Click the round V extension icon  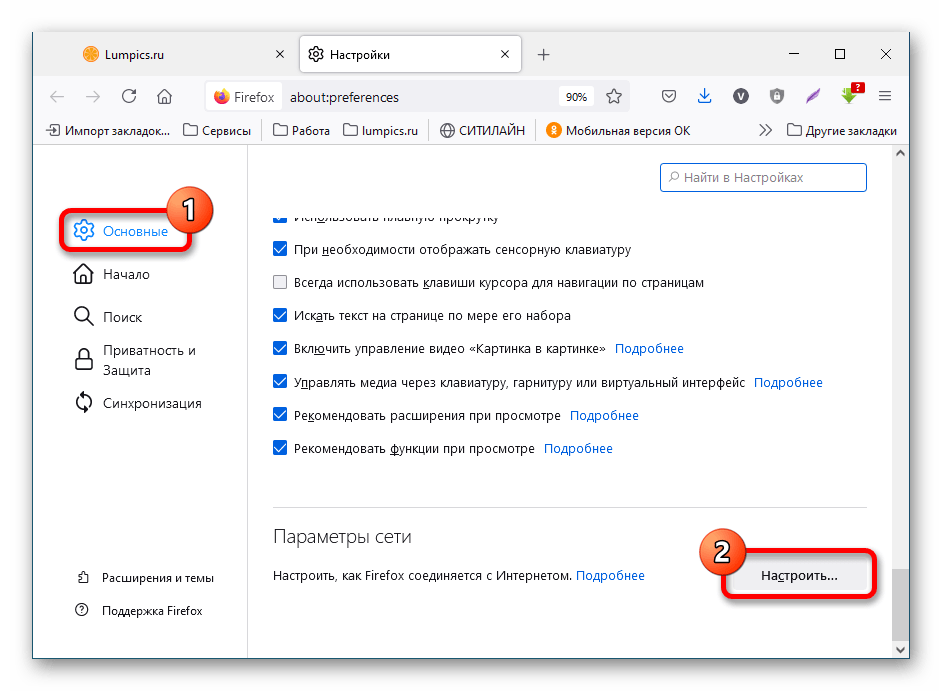(741, 96)
